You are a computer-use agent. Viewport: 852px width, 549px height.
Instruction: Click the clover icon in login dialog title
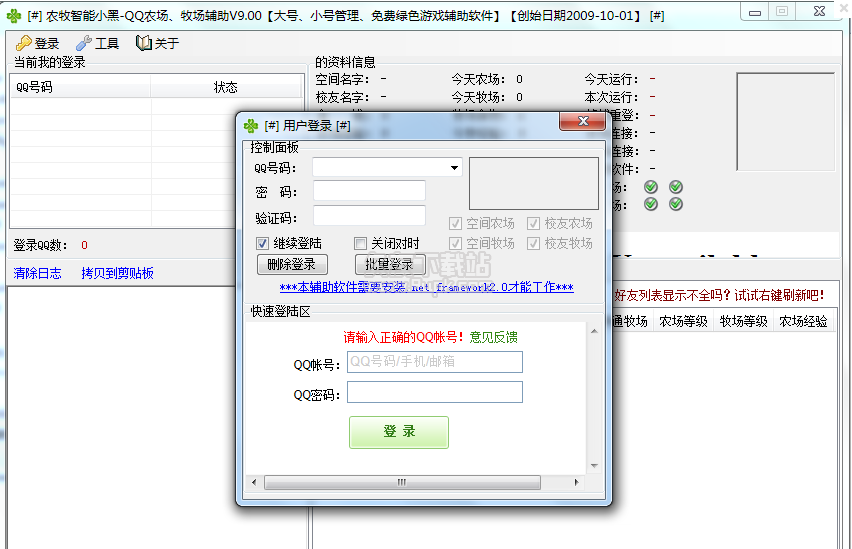click(251, 126)
